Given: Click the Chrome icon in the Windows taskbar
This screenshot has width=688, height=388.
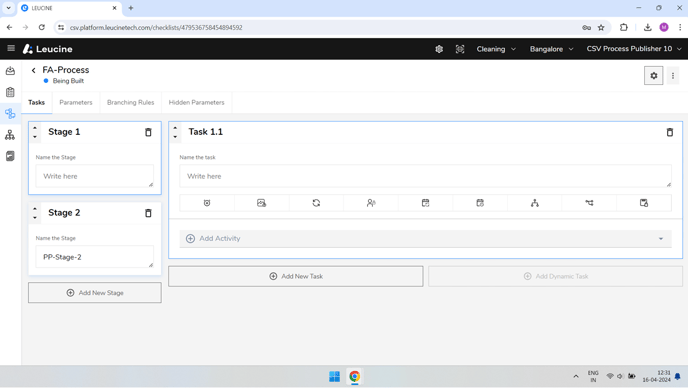Looking at the screenshot, I should tap(355, 377).
